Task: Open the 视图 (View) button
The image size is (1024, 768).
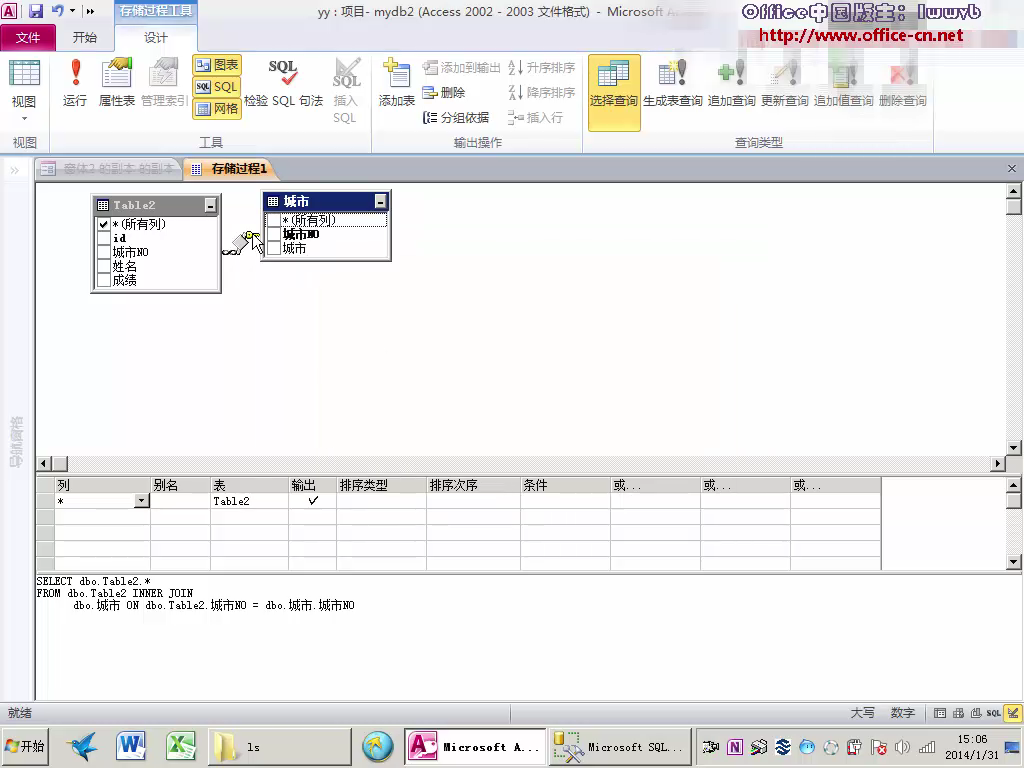Action: 24,90
